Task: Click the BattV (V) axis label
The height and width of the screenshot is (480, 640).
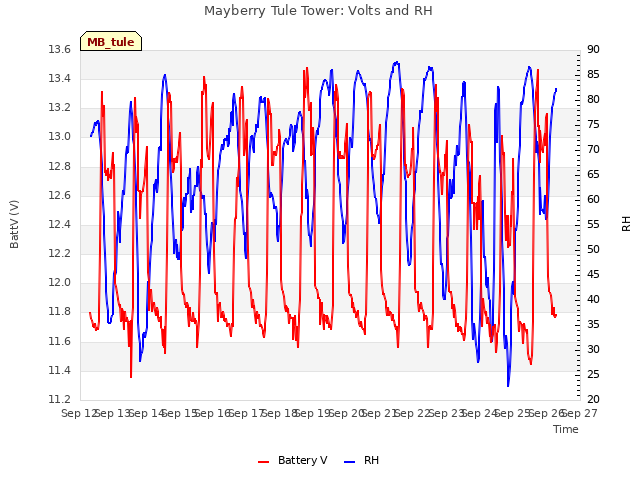Action: (x=14, y=224)
